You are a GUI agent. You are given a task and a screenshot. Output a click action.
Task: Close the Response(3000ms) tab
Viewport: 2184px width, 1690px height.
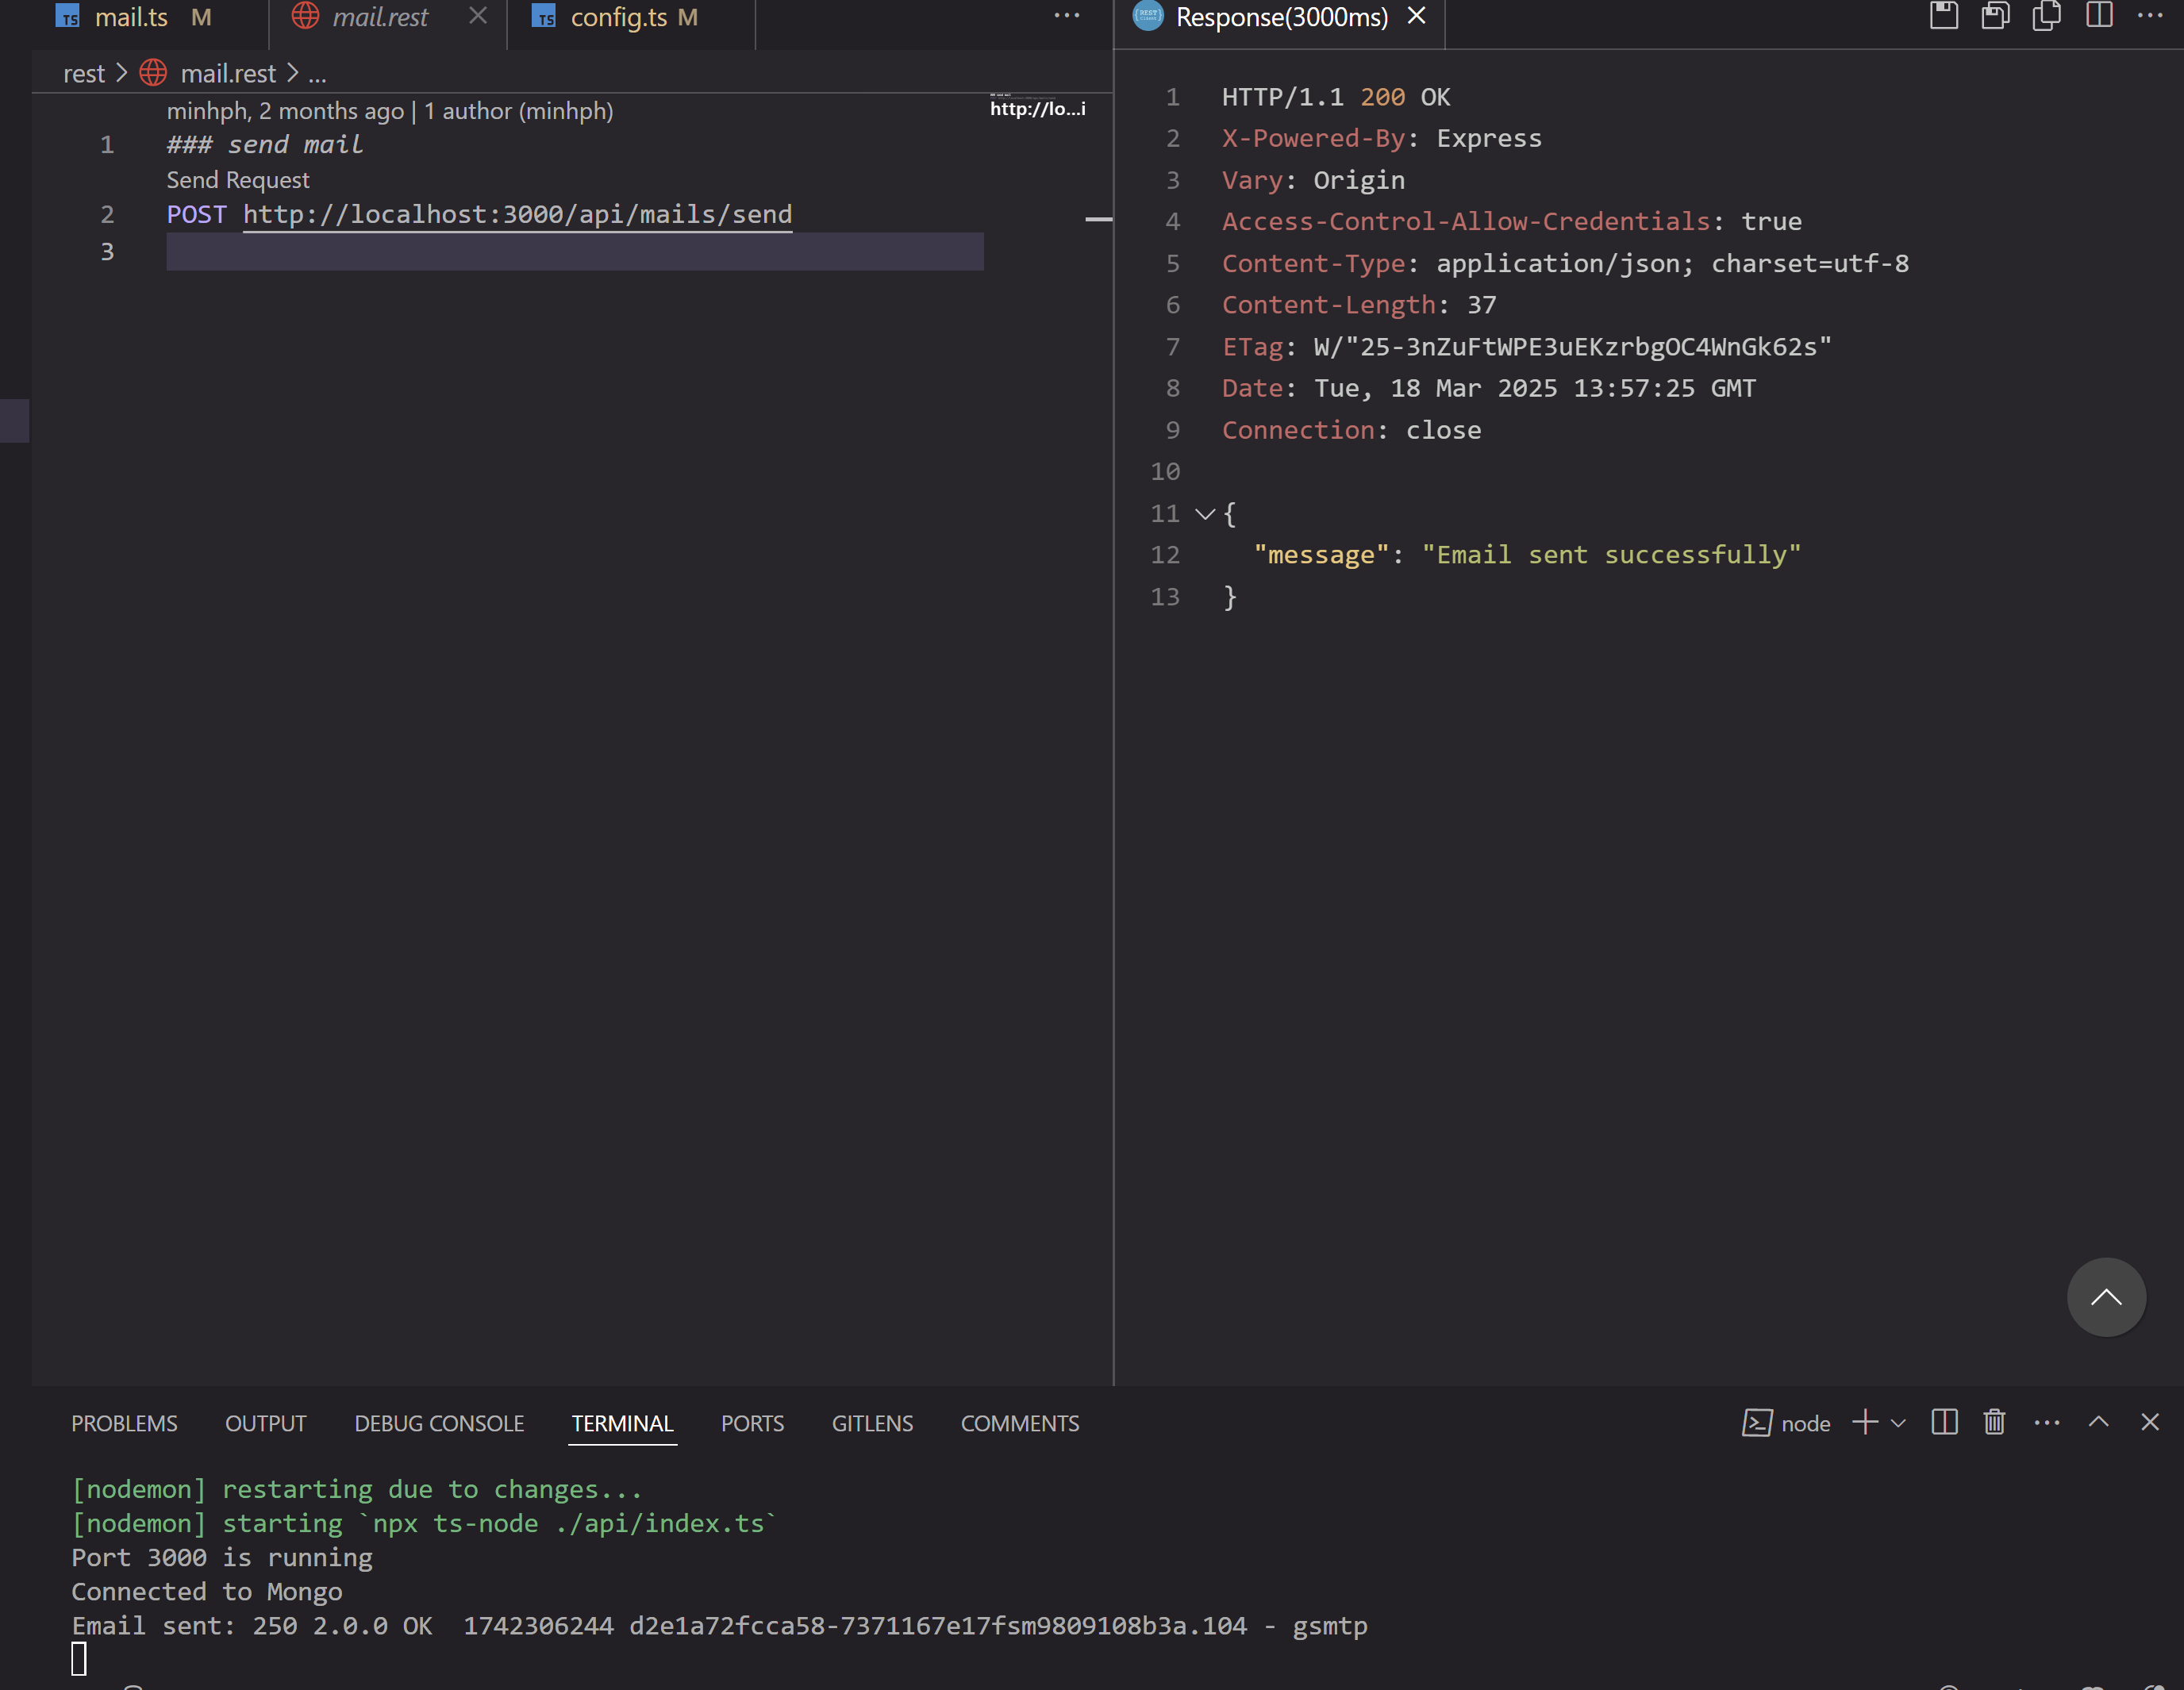(1416, 16)
